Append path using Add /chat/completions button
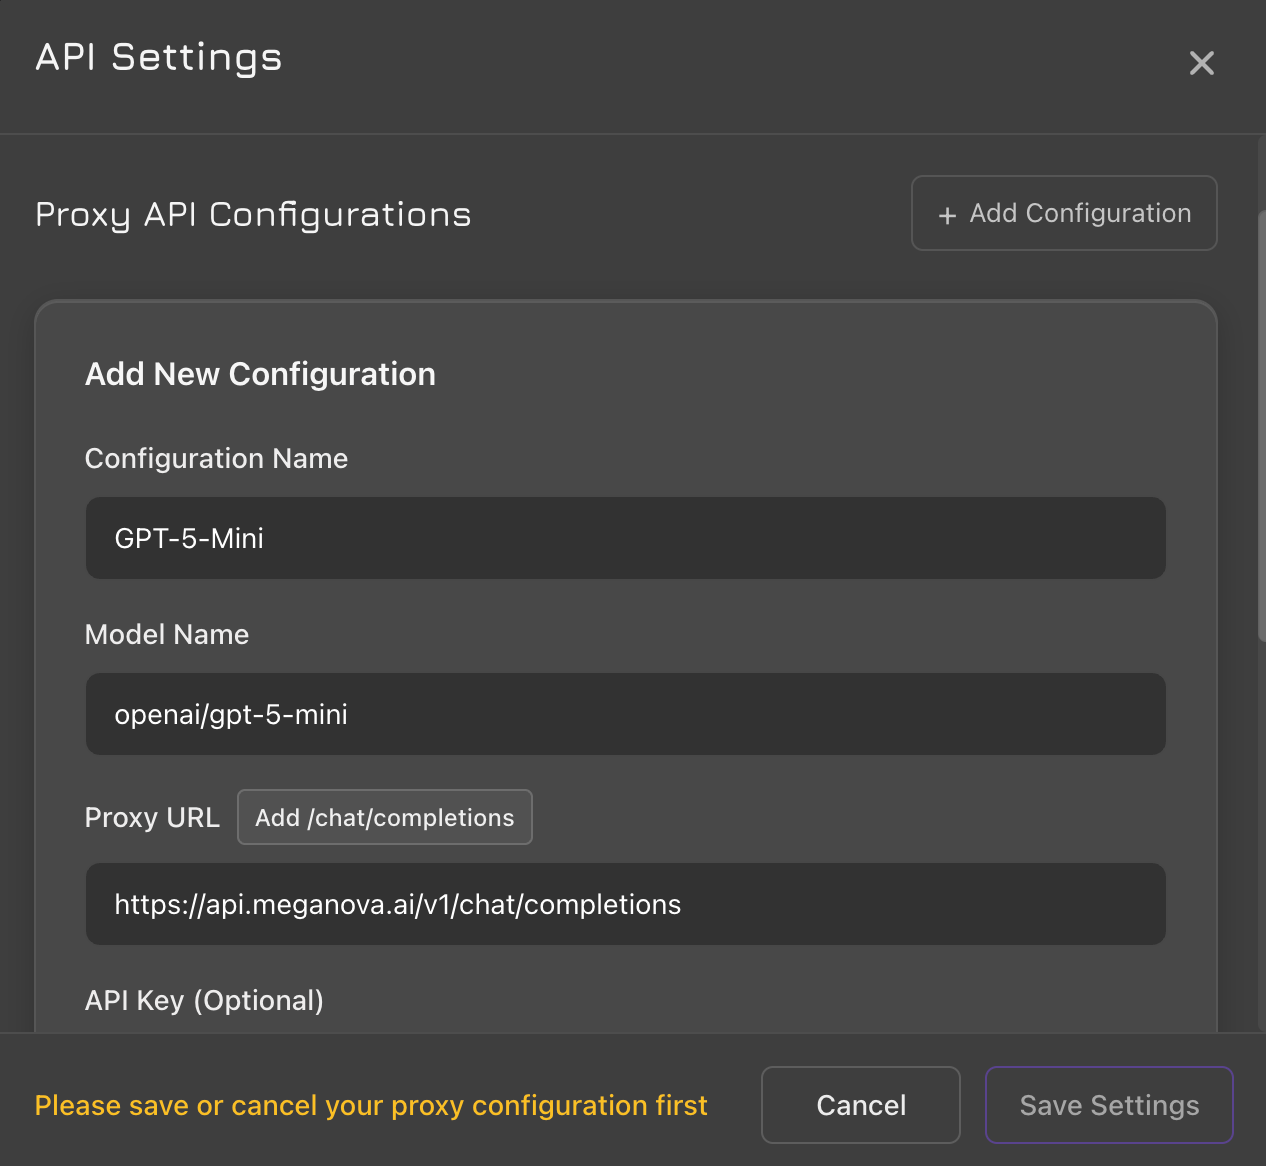The height and width of the screenshot is (1166, 1266). click(384, 817)
